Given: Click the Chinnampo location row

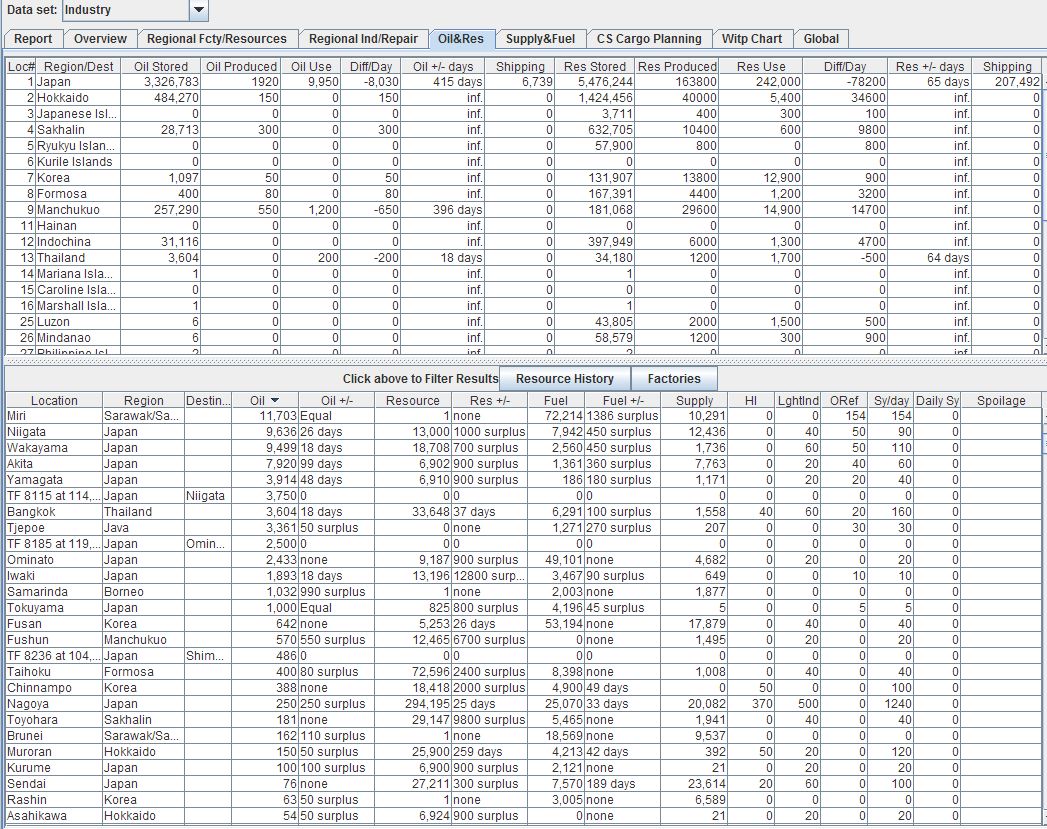Looking at the screenshot, I should pyautogui.click(x=524, y=688).
